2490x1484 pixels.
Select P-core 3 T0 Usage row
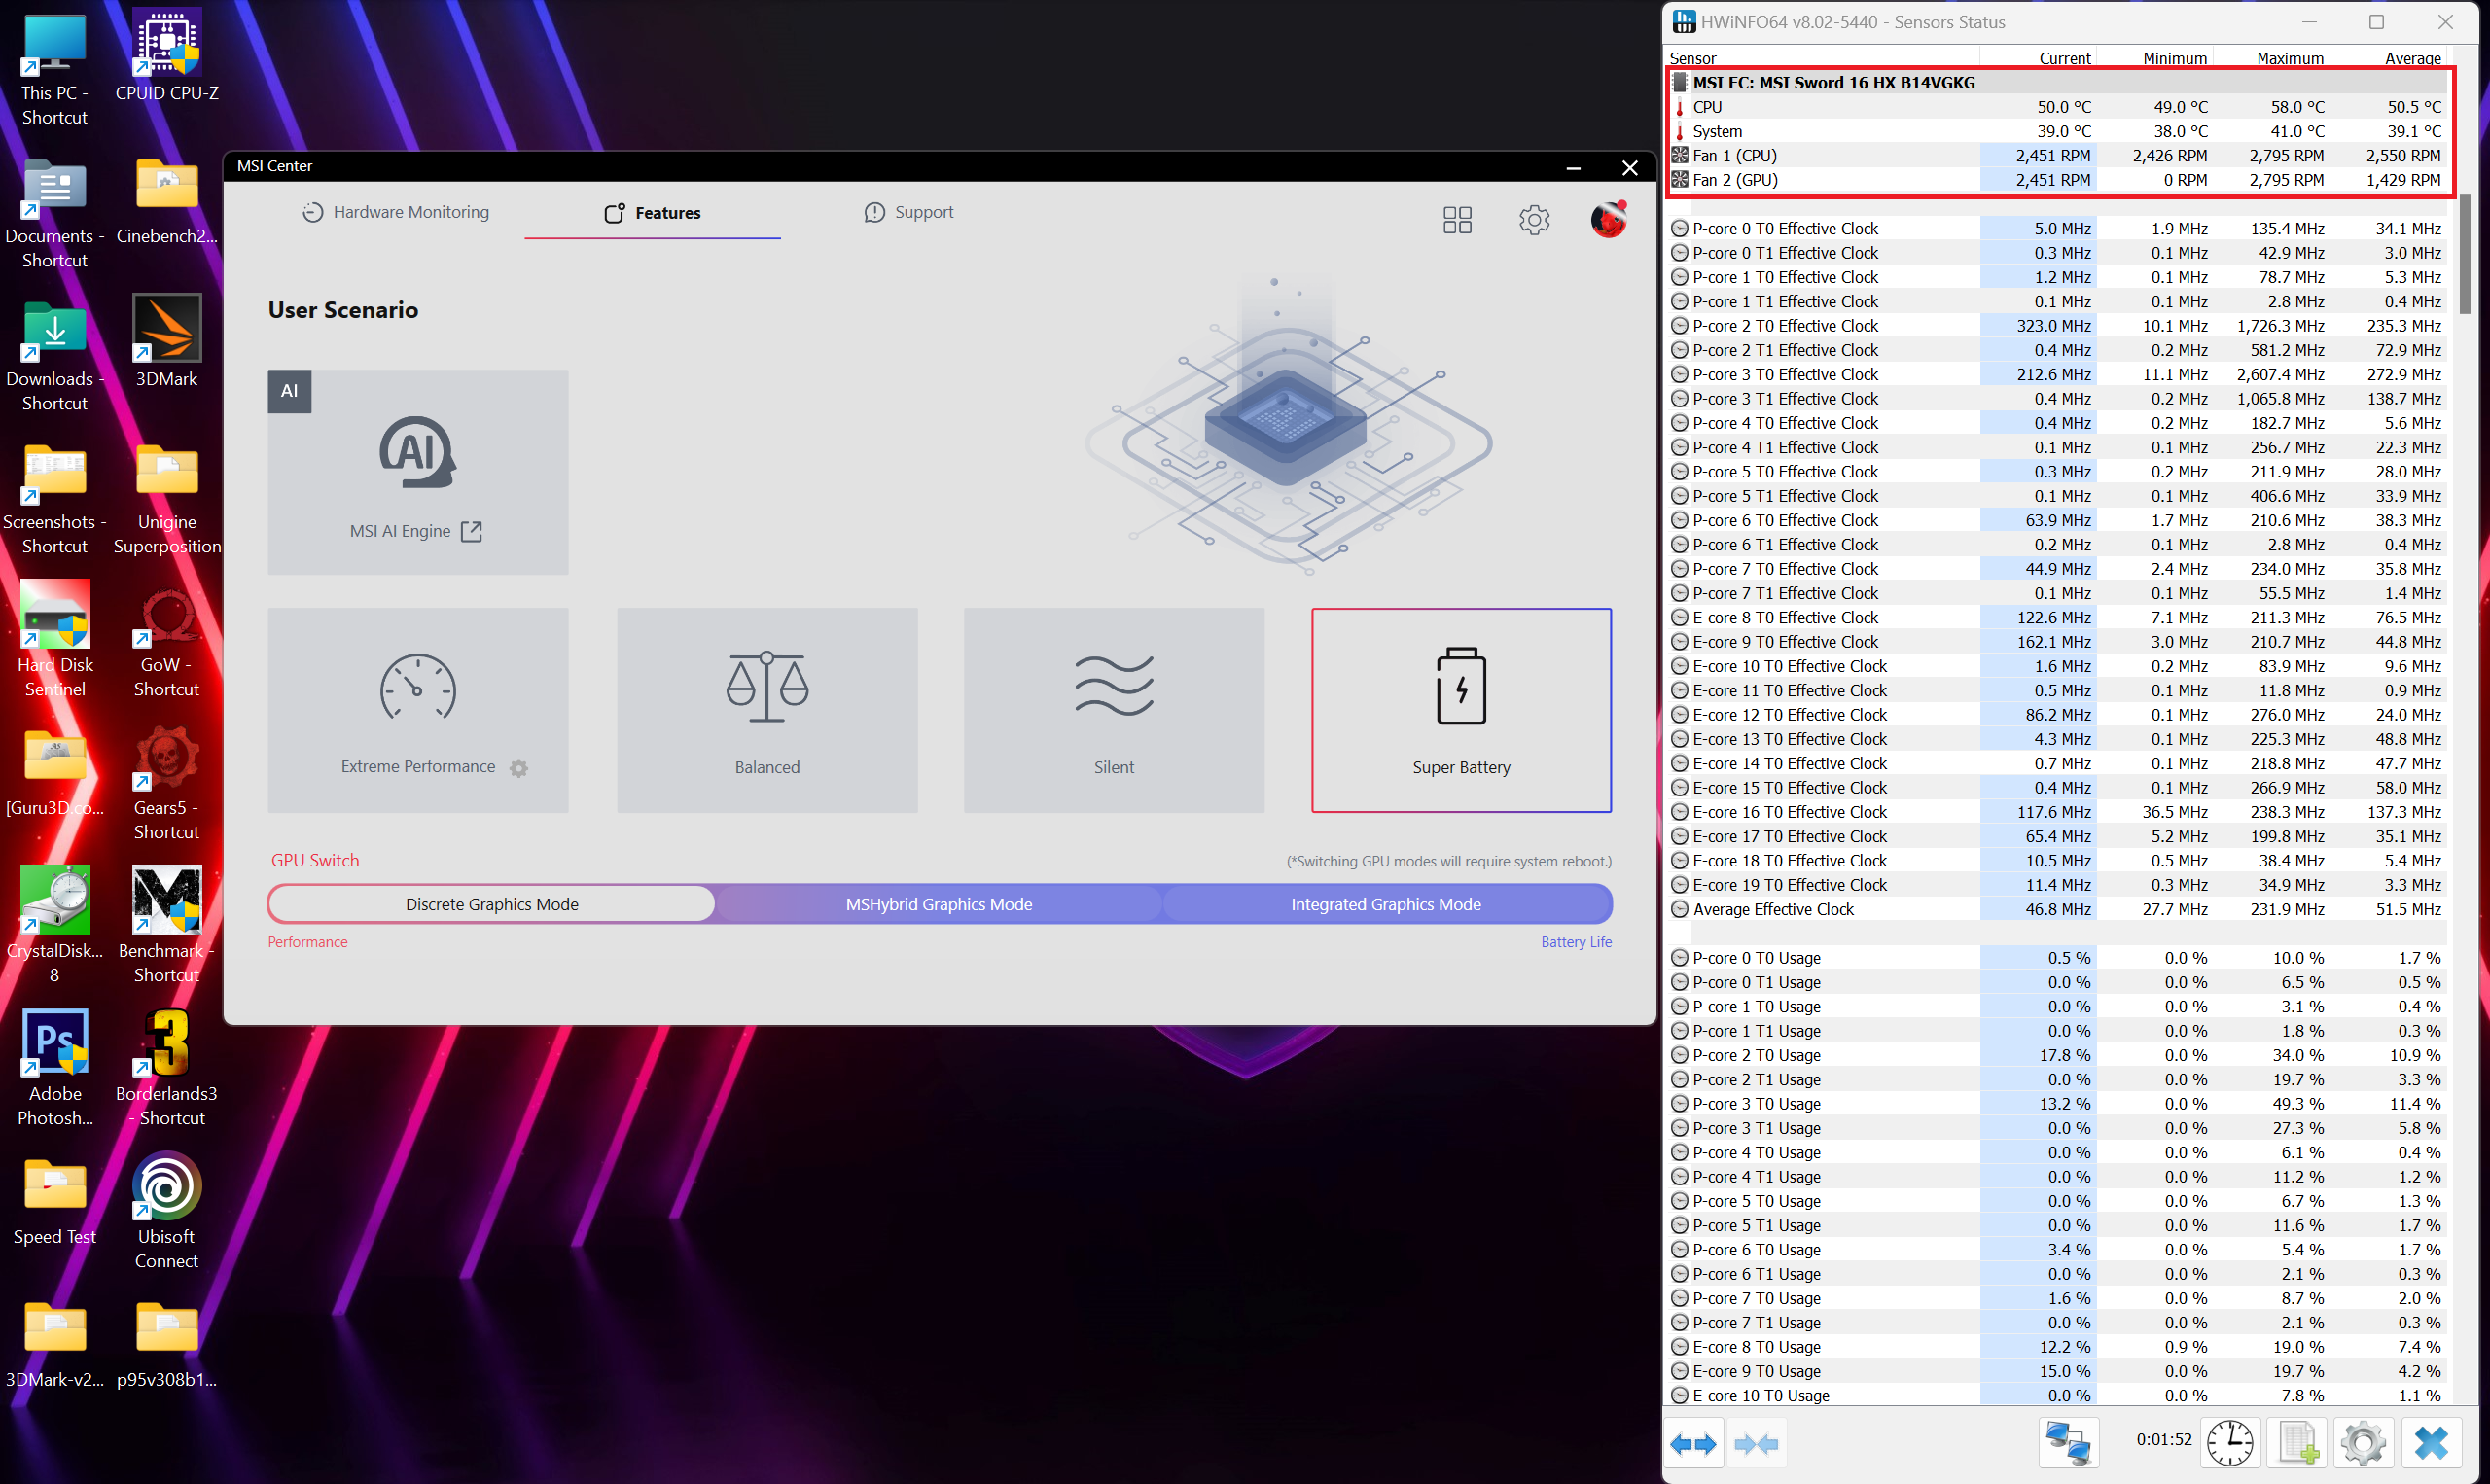click(x=2058, y=1104)
